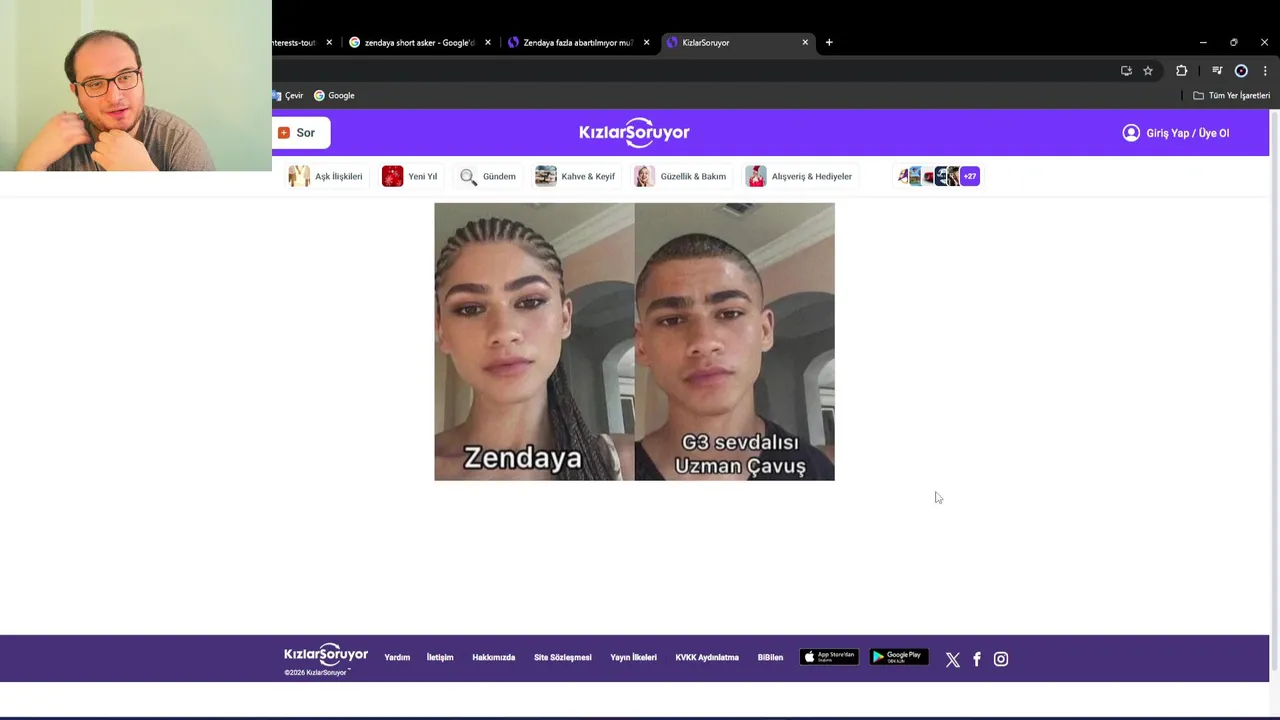The height and width of the screenshot is (720, 1280).
Task: Open the Aşk İlişkileri category
Action: (326, 176)
